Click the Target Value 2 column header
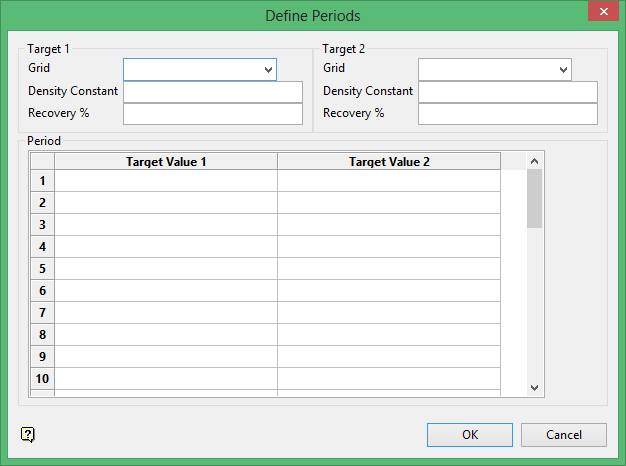The height and width of the screenshot is (466, 626). tap(389, 161)
